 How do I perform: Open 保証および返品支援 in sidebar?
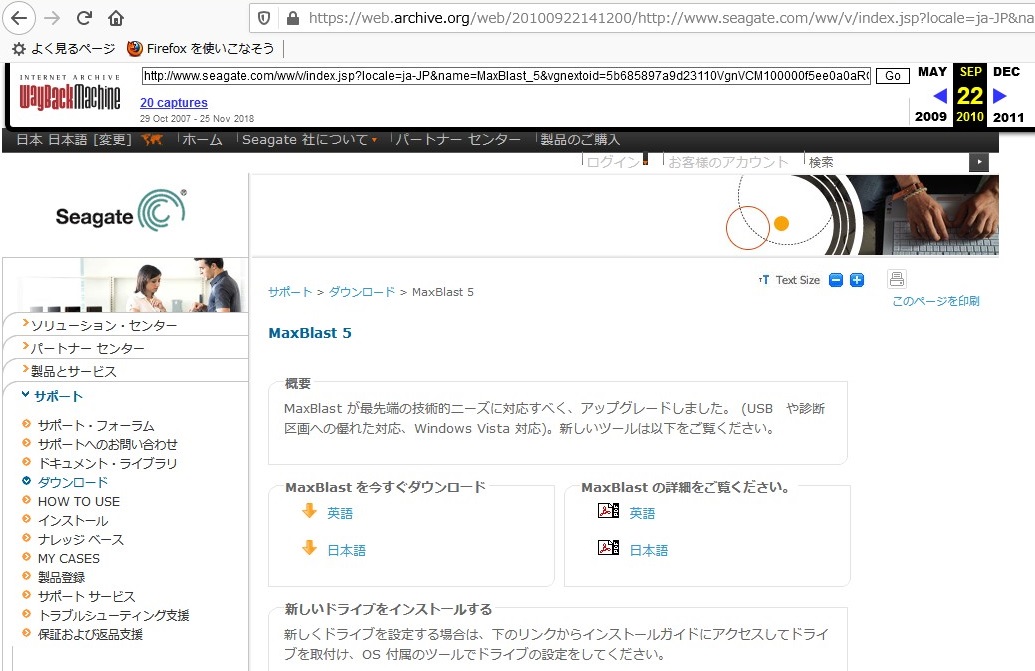[90, 634]
